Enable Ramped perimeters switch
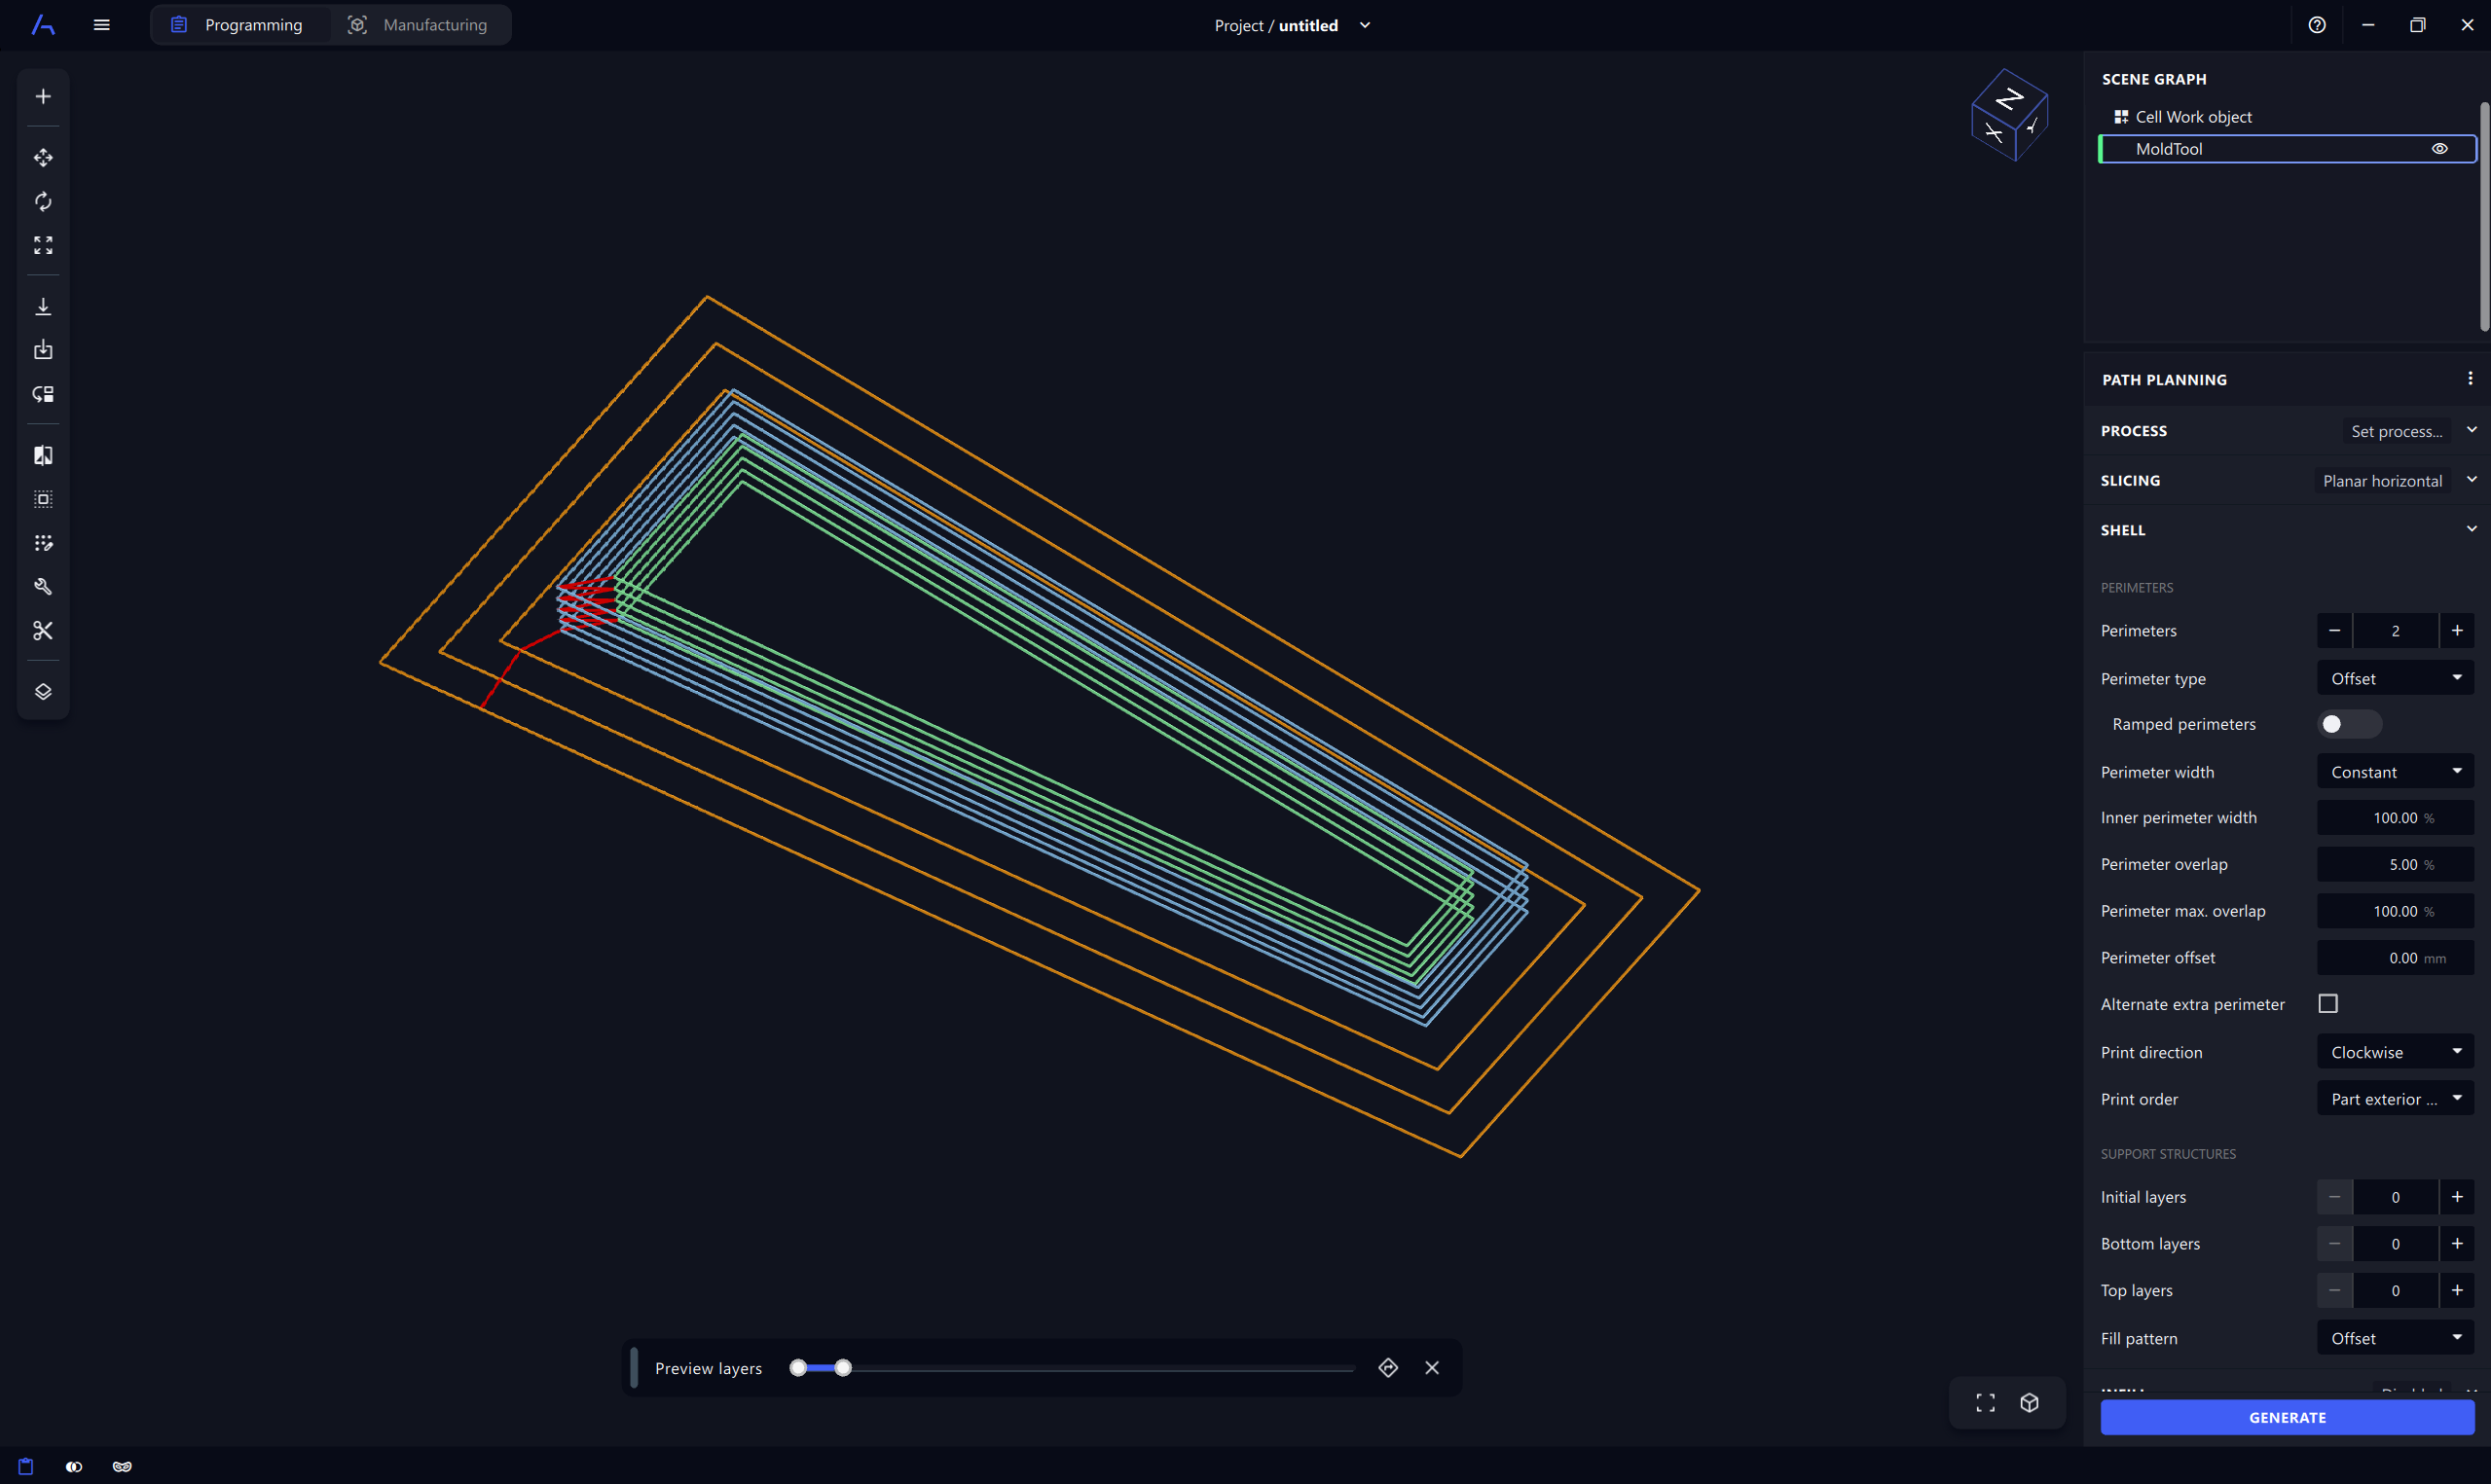Viewport: 2491px width, 1484px height. point(2349,724)
